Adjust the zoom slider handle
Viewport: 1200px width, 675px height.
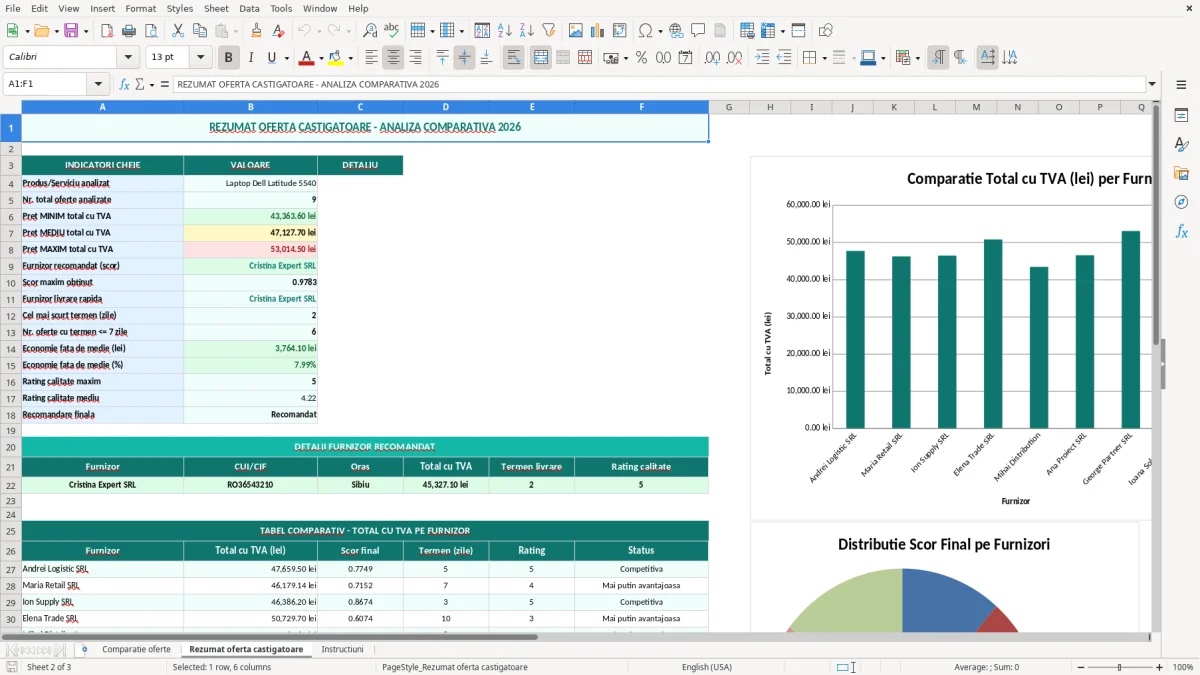pyautogui.click(x=1120, y=667)
